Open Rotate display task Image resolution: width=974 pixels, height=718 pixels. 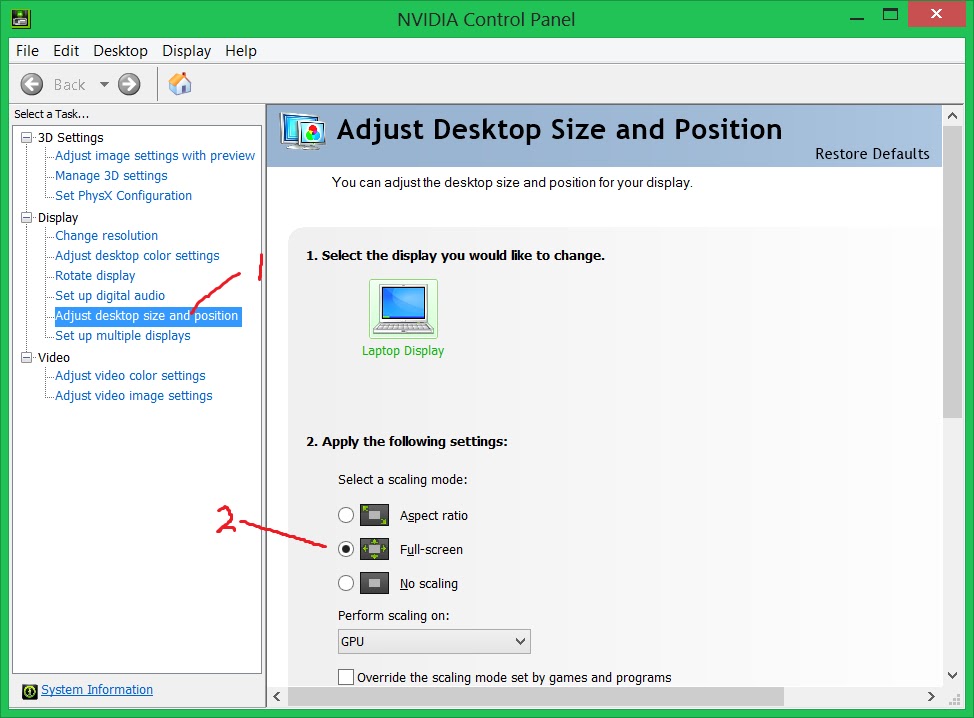click(x=95, y=275)
